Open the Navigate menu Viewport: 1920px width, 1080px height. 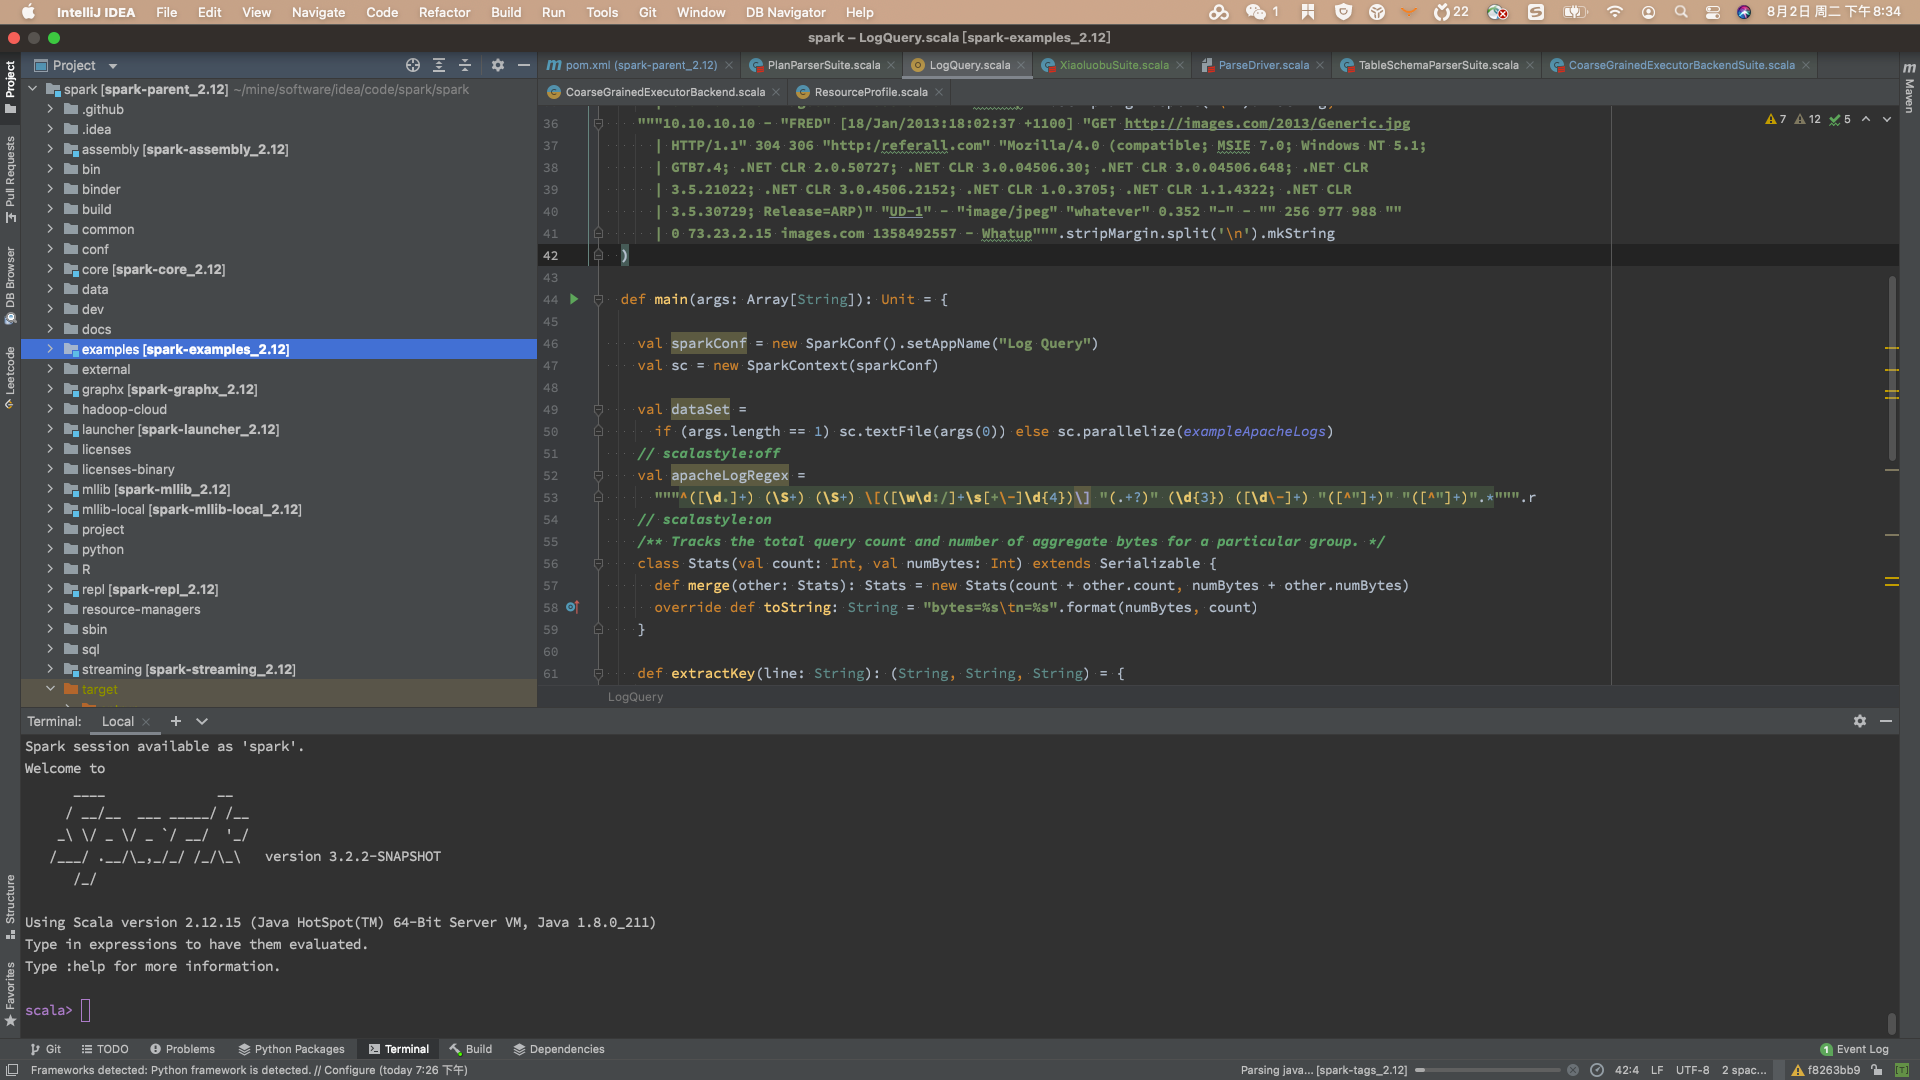point(318,12)
